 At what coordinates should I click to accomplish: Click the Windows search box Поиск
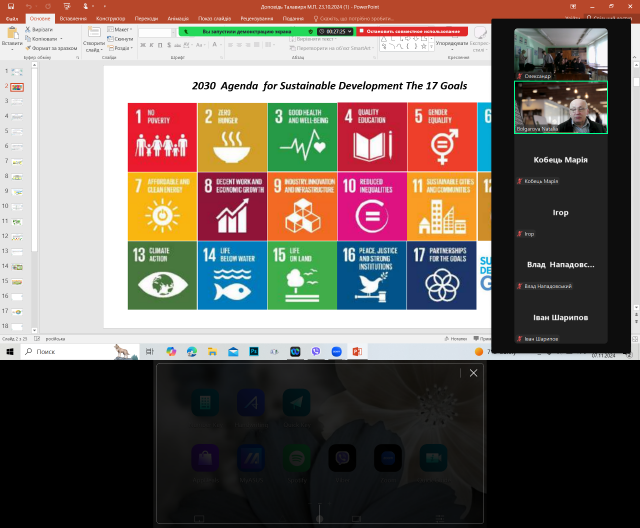[62, 352]
